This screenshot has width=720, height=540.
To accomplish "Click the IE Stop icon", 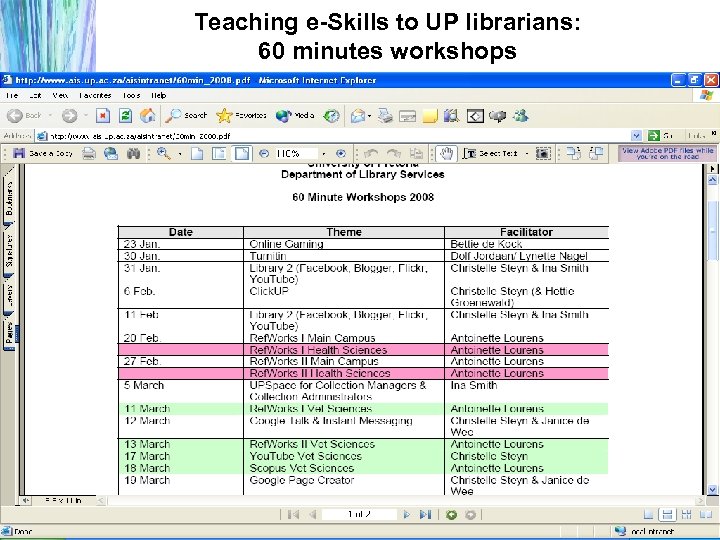I will (x=103, y=116).
